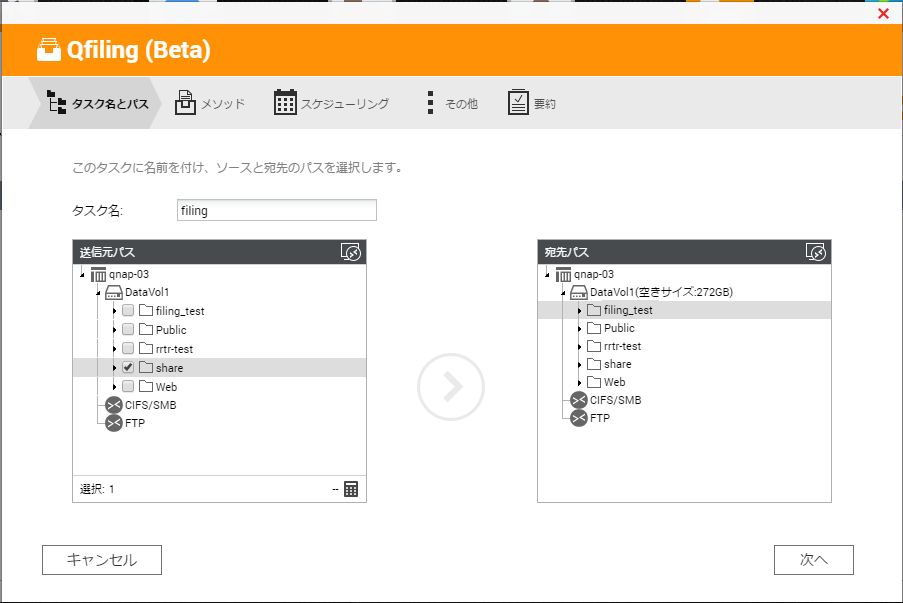Image resolution: width=903 pixels, height=603 pixels.
Task: Switch to the スケジューリング step tab
Action: [332, 103]
